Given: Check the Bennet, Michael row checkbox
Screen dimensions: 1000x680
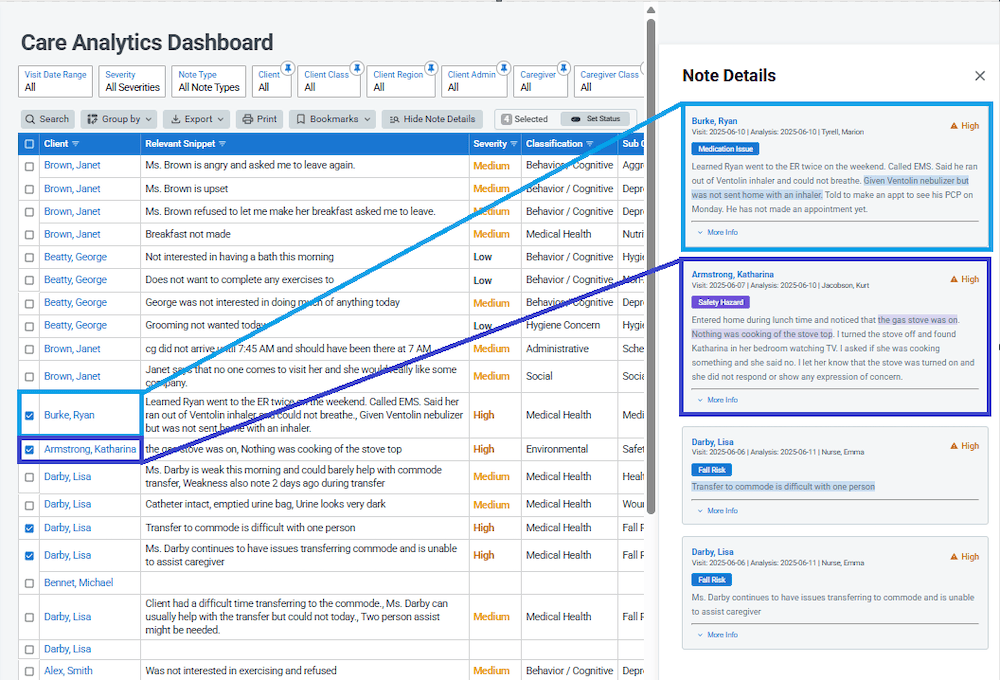Looking at the screenshot, I should pyautogui.click(x=29, y=583).
